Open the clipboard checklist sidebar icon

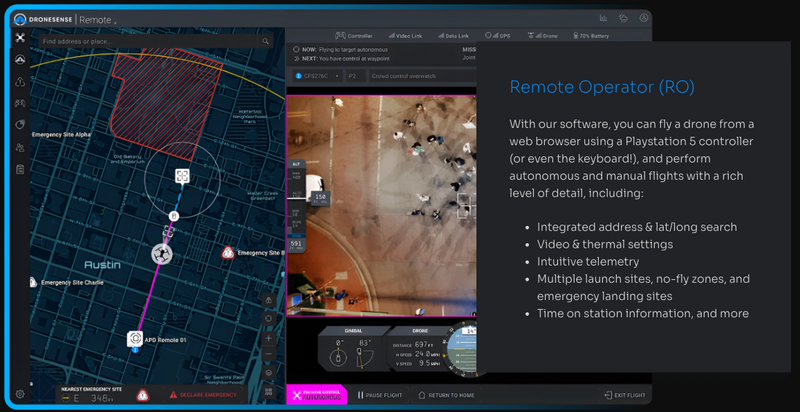(20, 169)
